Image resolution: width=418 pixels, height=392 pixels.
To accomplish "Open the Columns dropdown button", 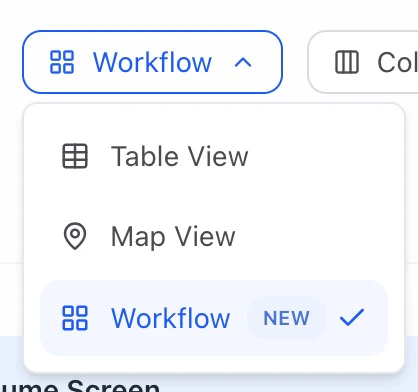I will [x=363, y=62].
